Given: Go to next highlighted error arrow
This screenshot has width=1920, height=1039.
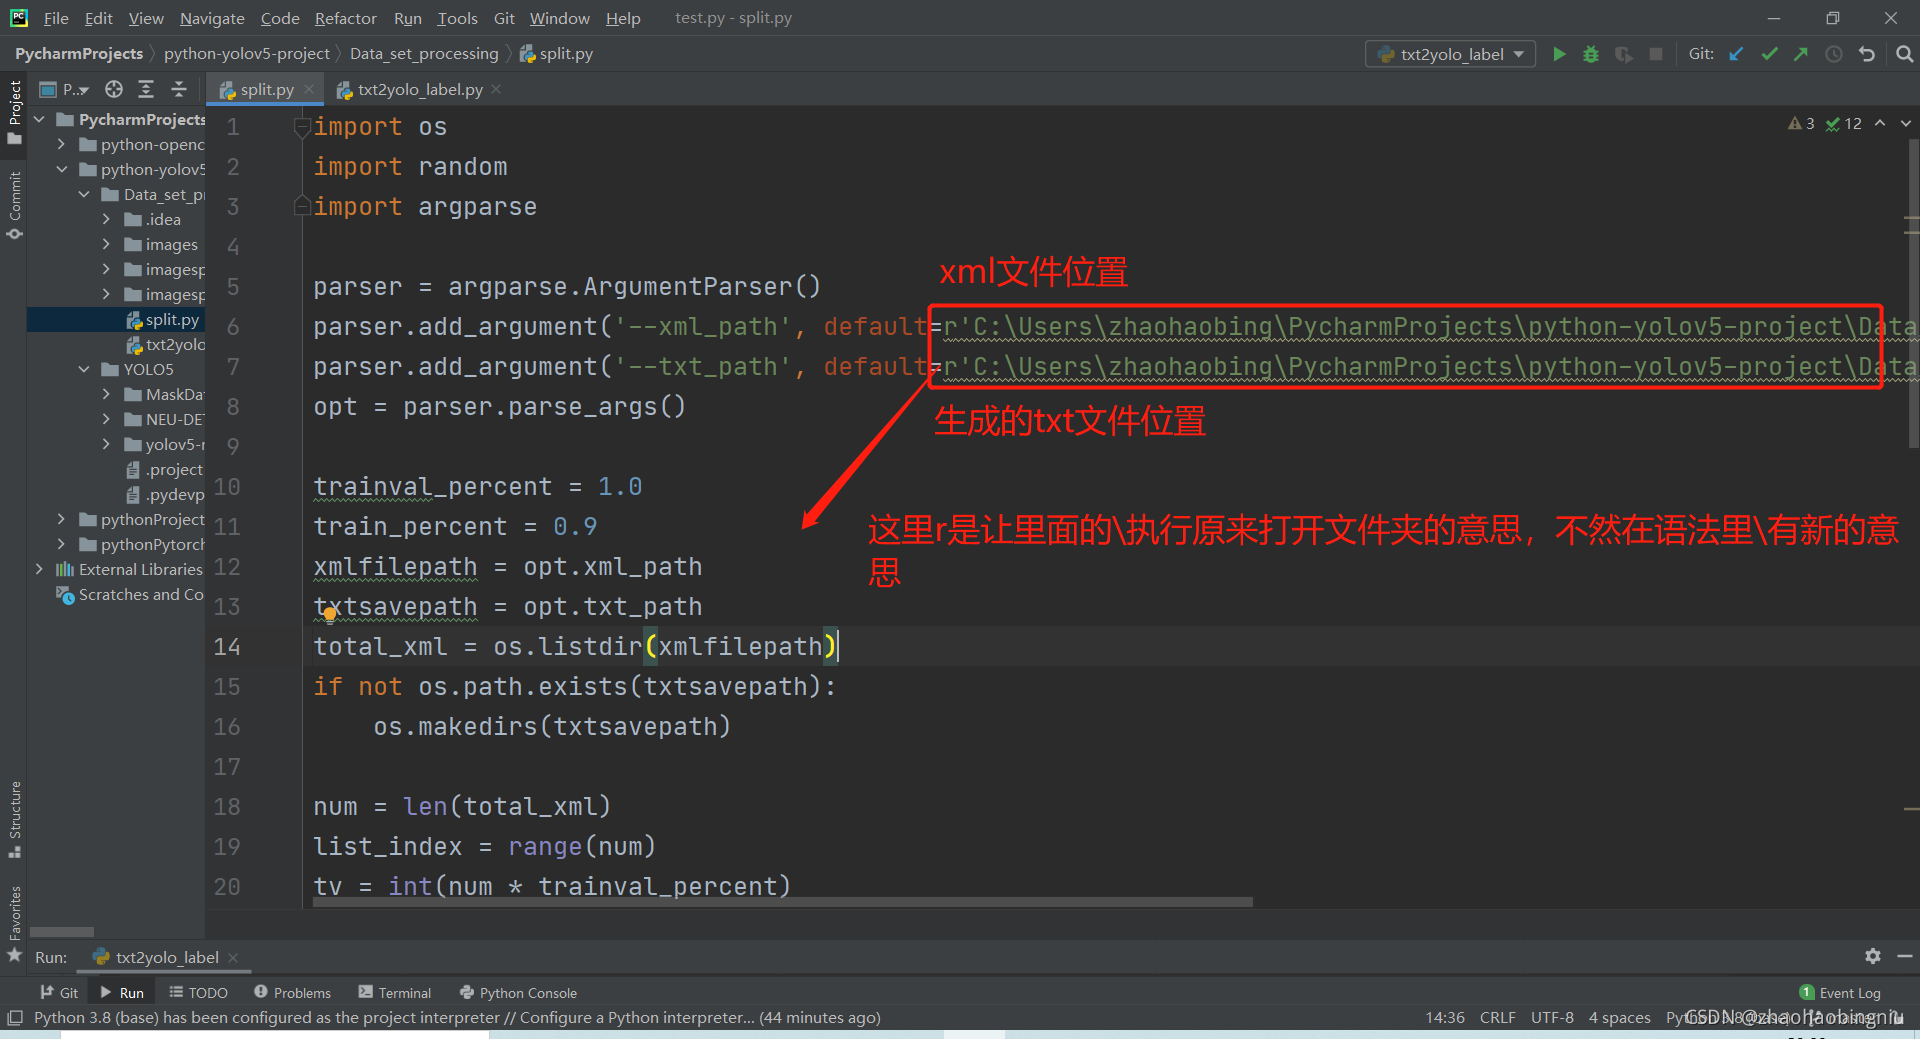Looking at the screenshot, I should click(x=1905, y=123).
